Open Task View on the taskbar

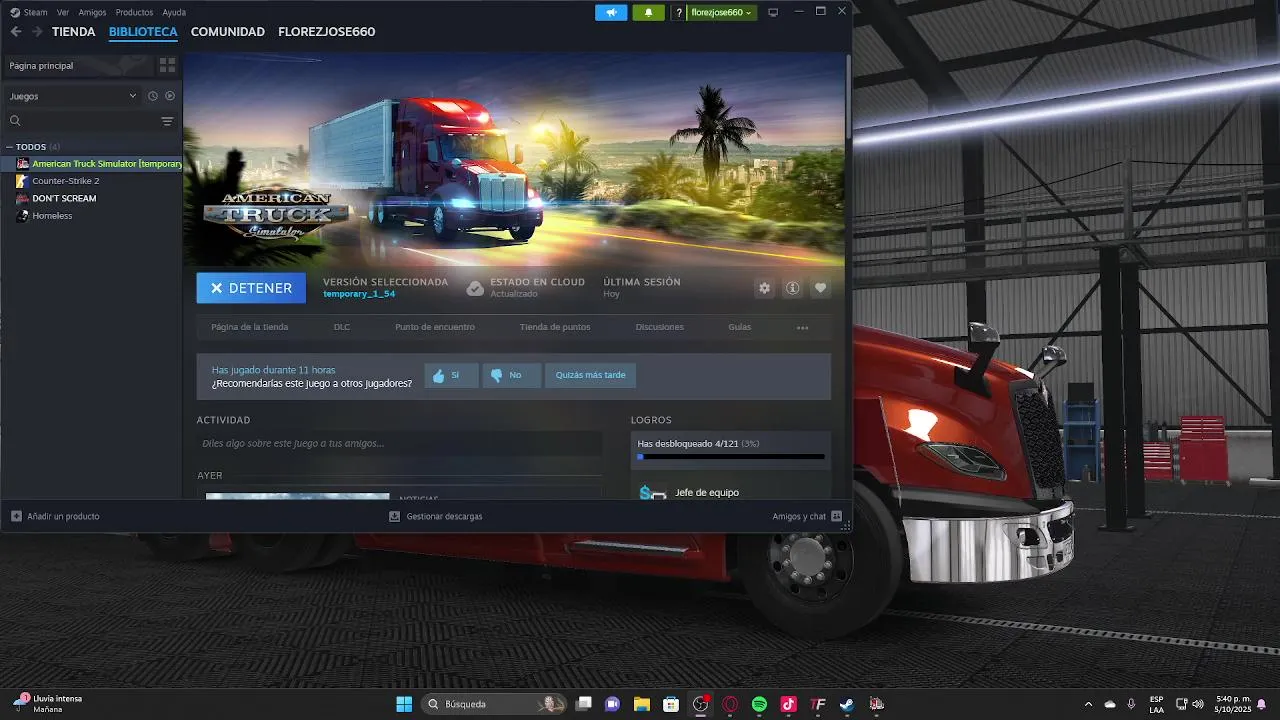click(x=584, y=704)
